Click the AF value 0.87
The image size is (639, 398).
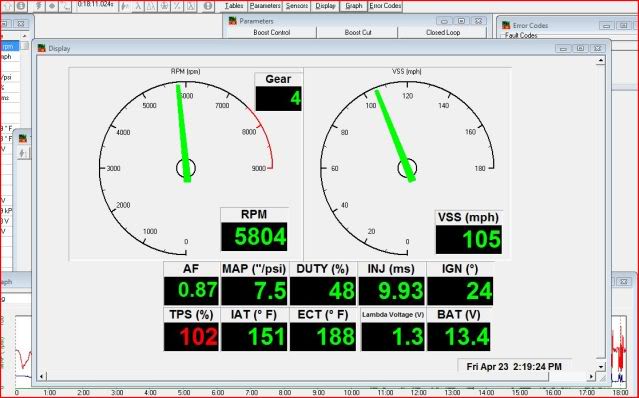[x=191, y=291]
